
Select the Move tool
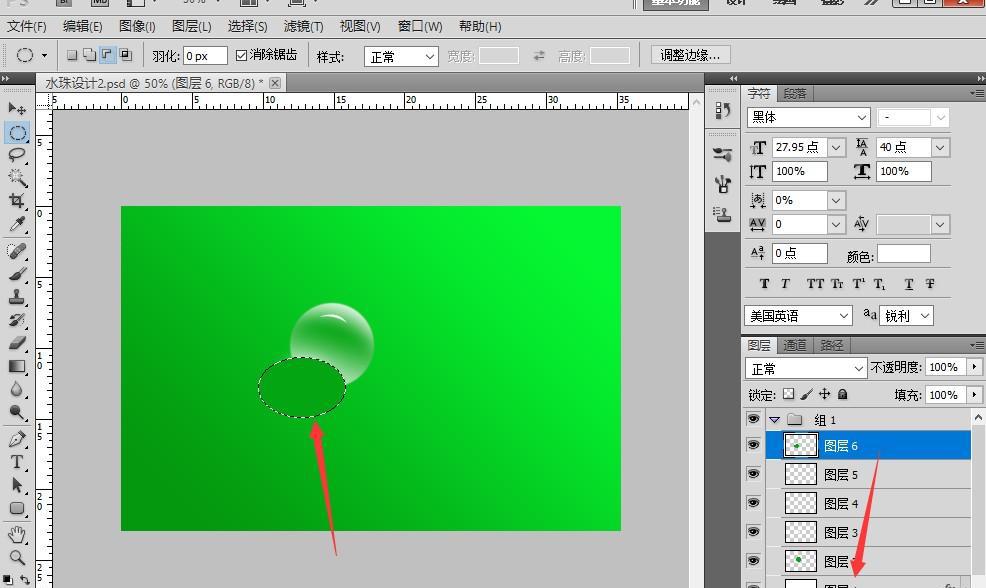17,109
